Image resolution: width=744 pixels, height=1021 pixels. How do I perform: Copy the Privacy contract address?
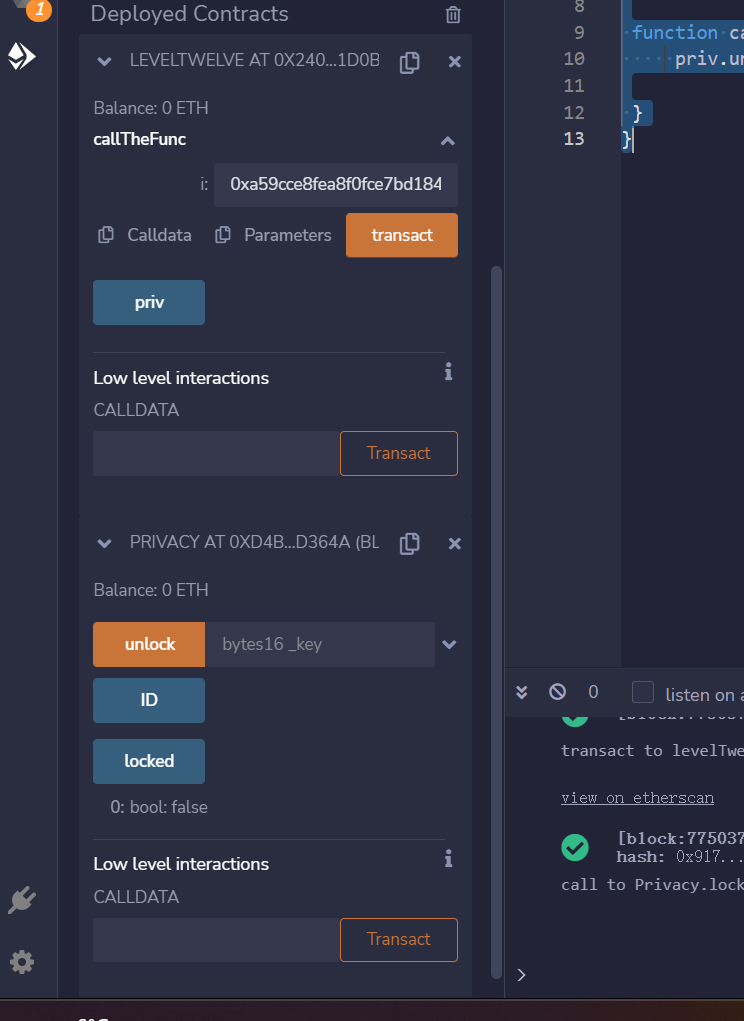[409, 543]
